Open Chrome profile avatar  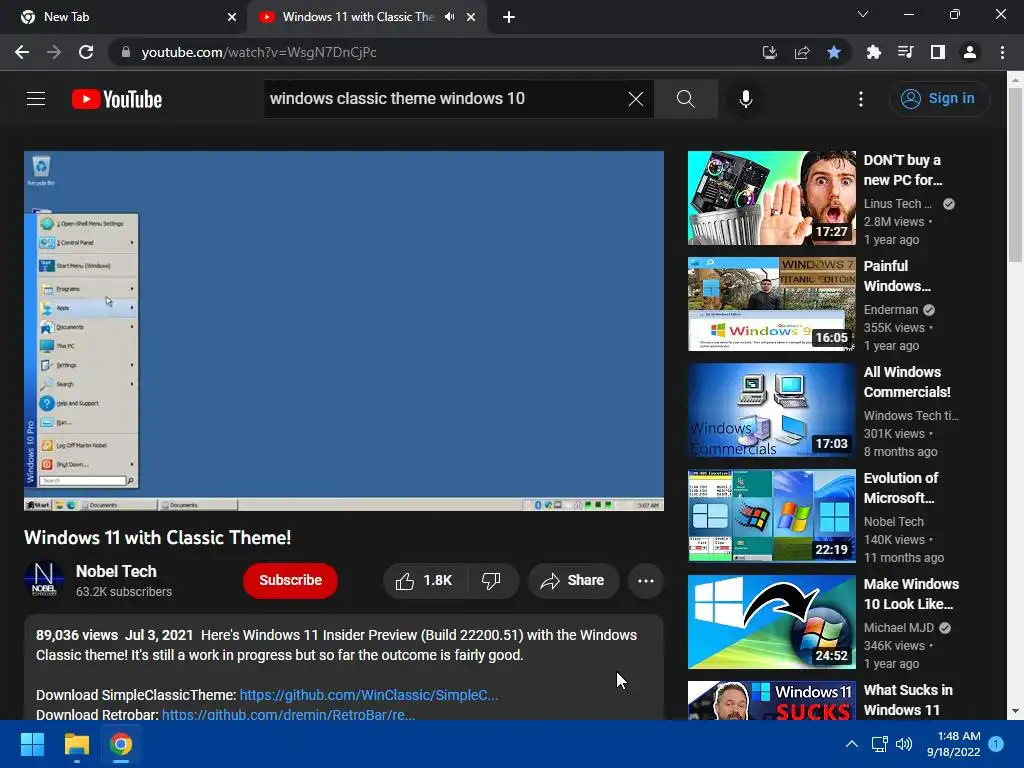(x=970, y=52)
